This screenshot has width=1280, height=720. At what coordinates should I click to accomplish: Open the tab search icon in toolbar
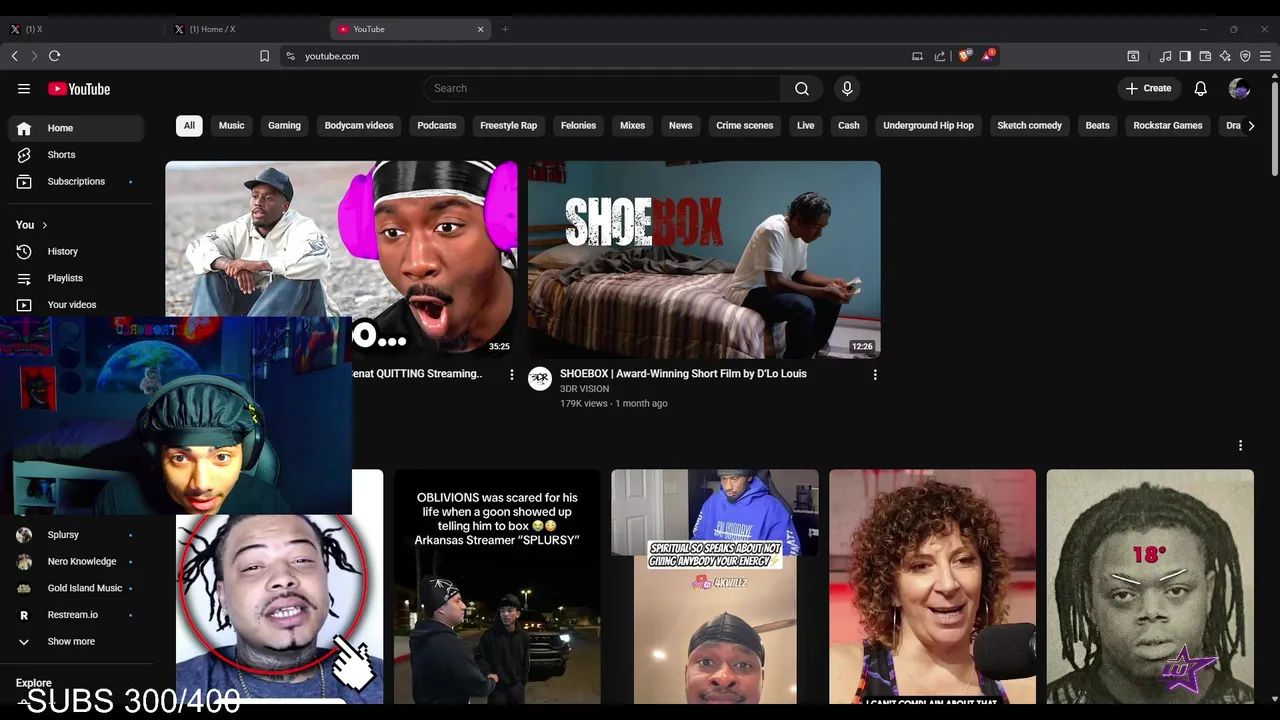coord(1133,56)
